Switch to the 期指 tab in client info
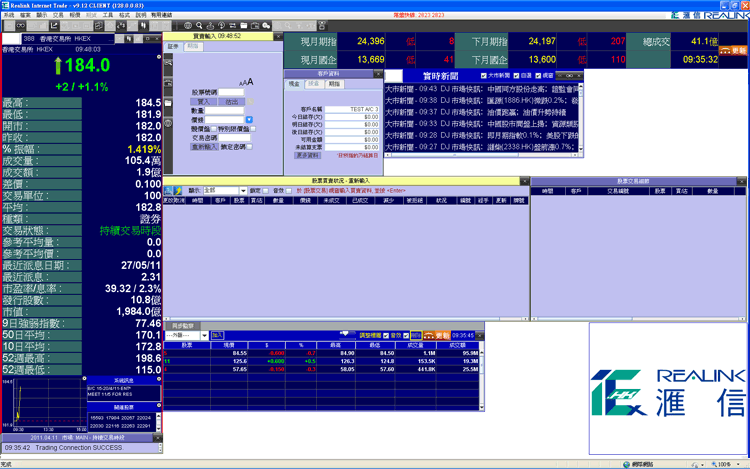The width and height of the screenshot is (750, 469). [335, 84]
